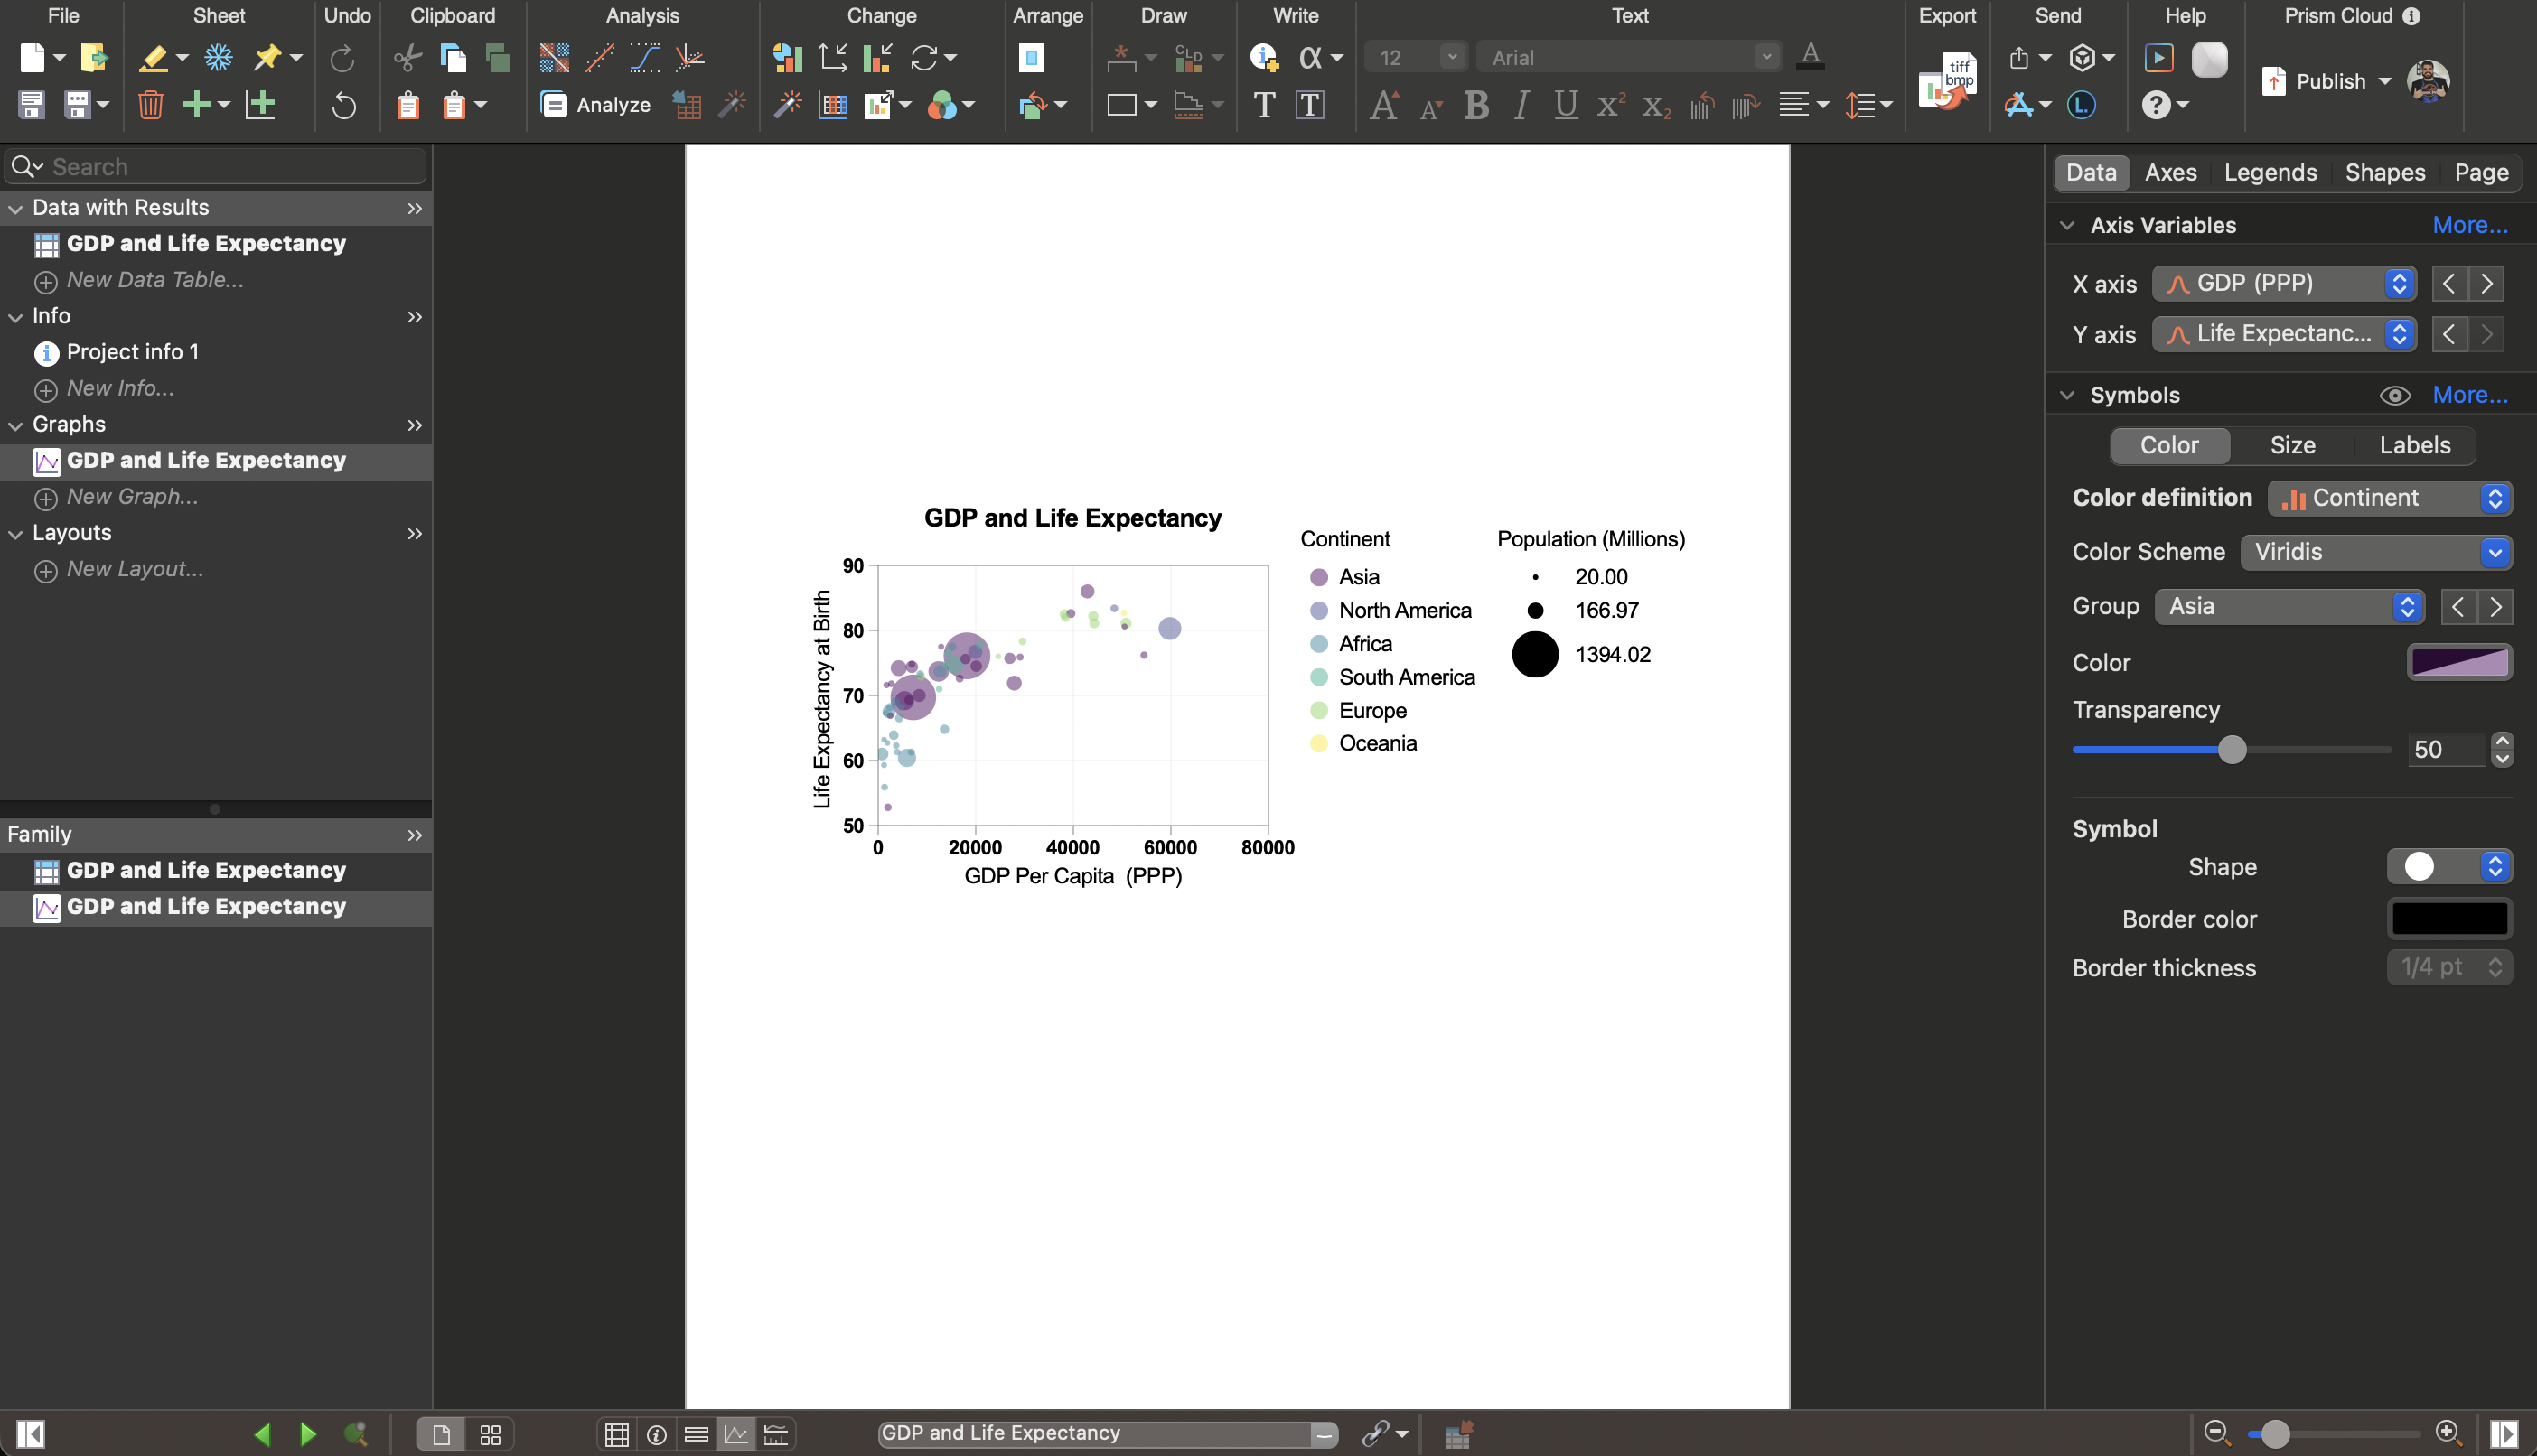
Task: Open the Y axis Life Expectancy dropdown
Action: point(2283,334)
